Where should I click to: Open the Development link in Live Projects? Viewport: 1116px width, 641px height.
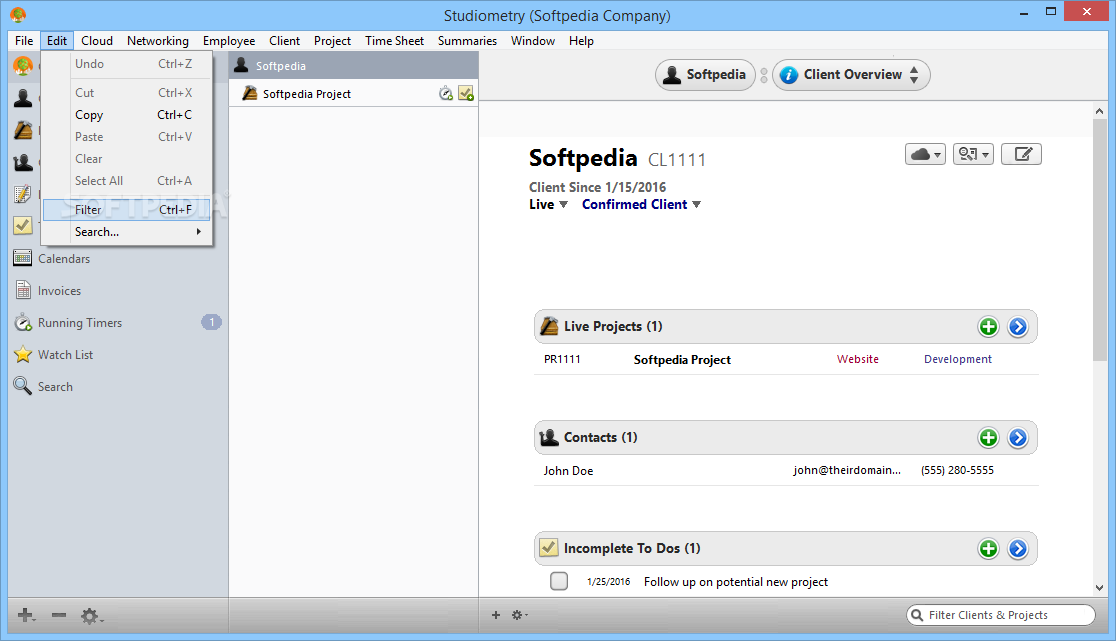point(957,359)
